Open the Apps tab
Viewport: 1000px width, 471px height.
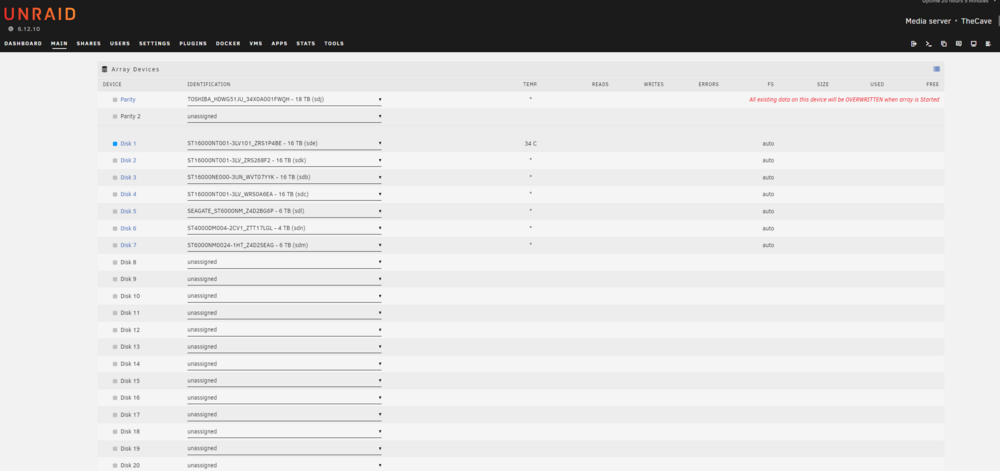(279, 43)
